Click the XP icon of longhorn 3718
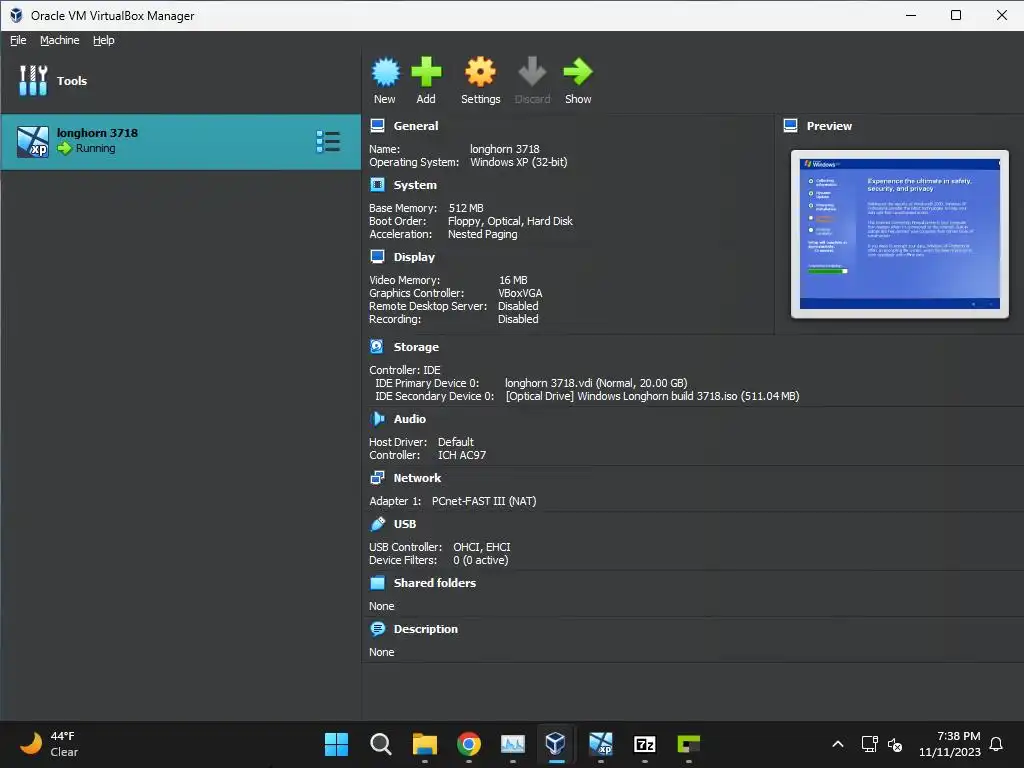Screen dimensions: 1024x768 coord(33,142)
